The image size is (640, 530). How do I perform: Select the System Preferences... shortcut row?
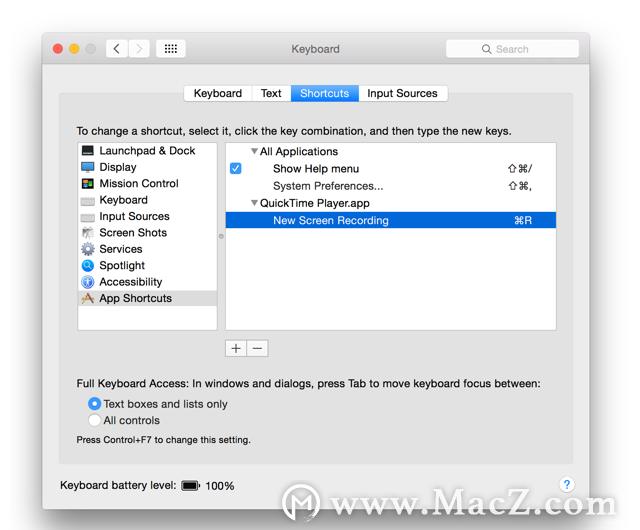pyautogui.click(x=391, y=186)
